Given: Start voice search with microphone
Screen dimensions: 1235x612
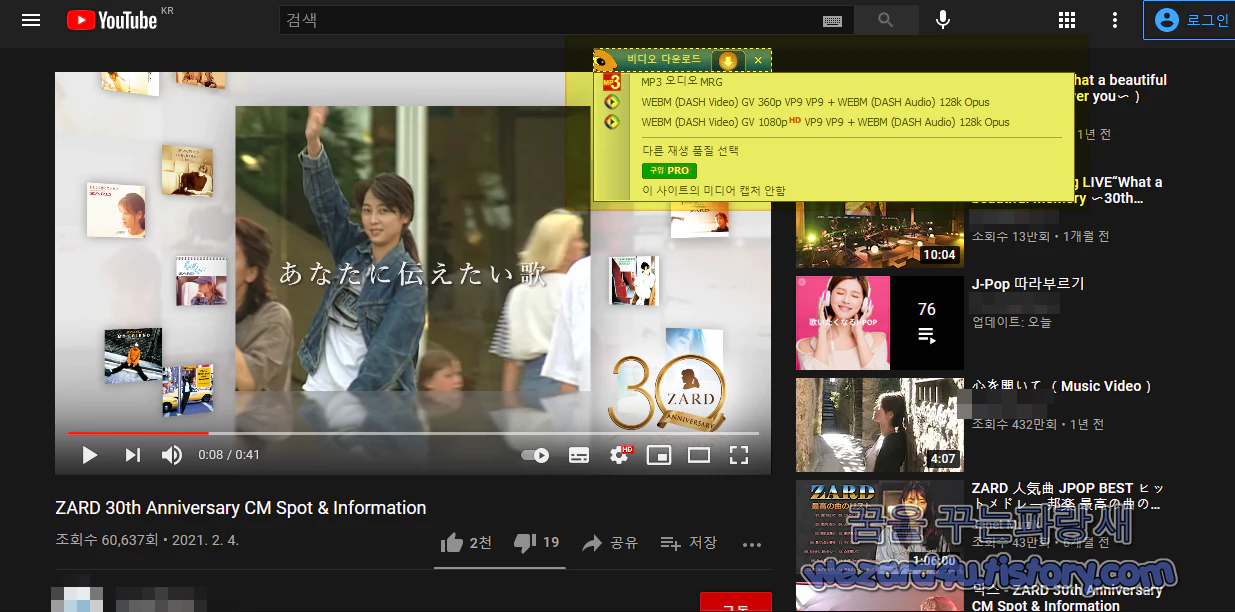Looking at the screenshot, I should (942, 20).
